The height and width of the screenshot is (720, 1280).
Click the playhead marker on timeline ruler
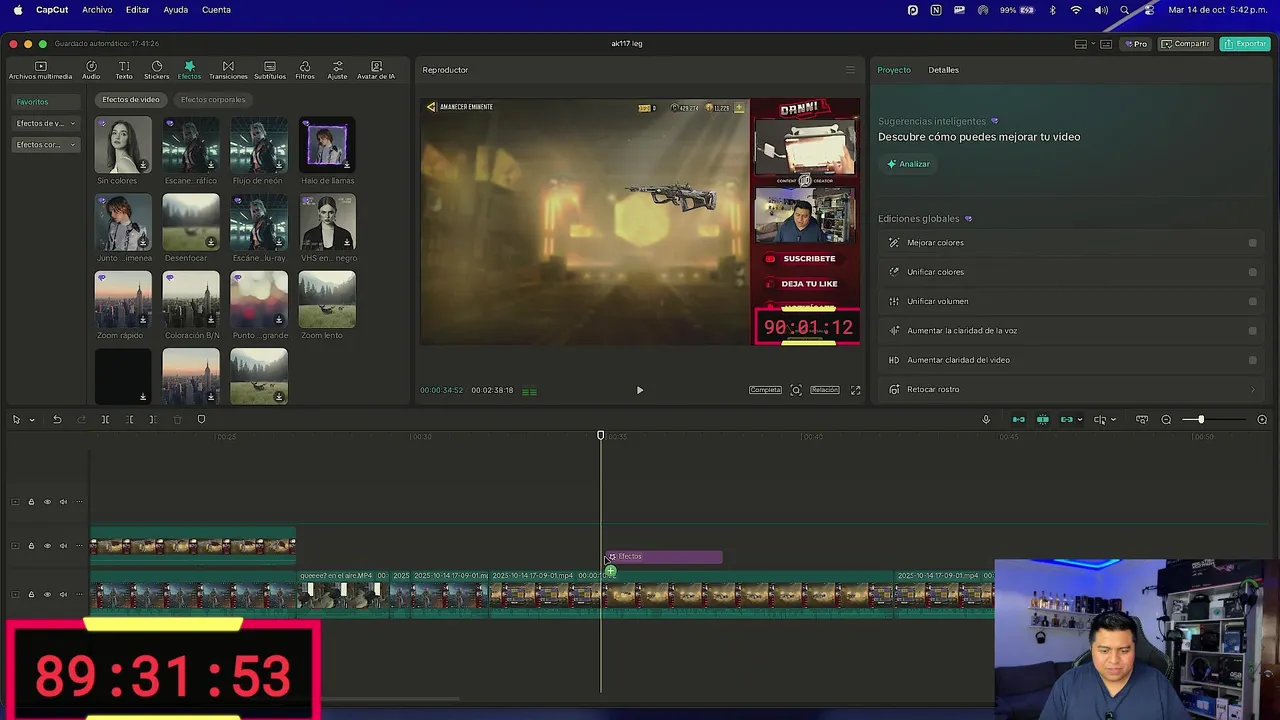pos(601,436)
